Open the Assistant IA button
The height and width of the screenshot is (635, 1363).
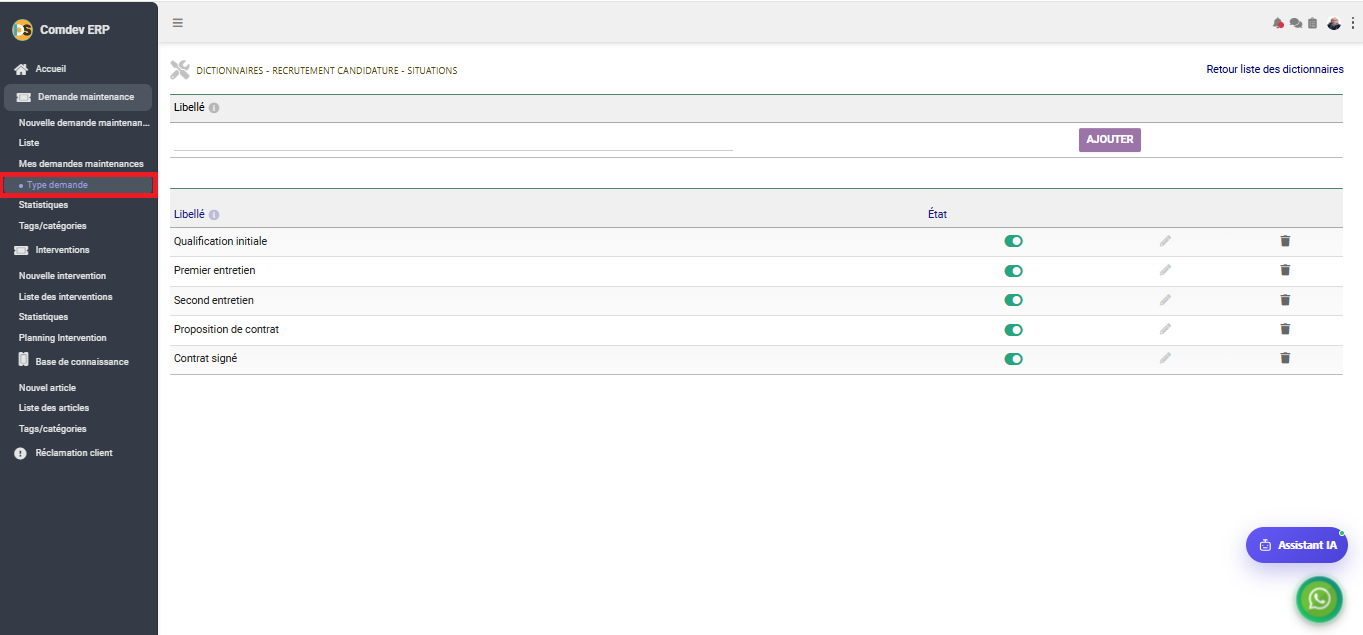(x=1297, y=545)
